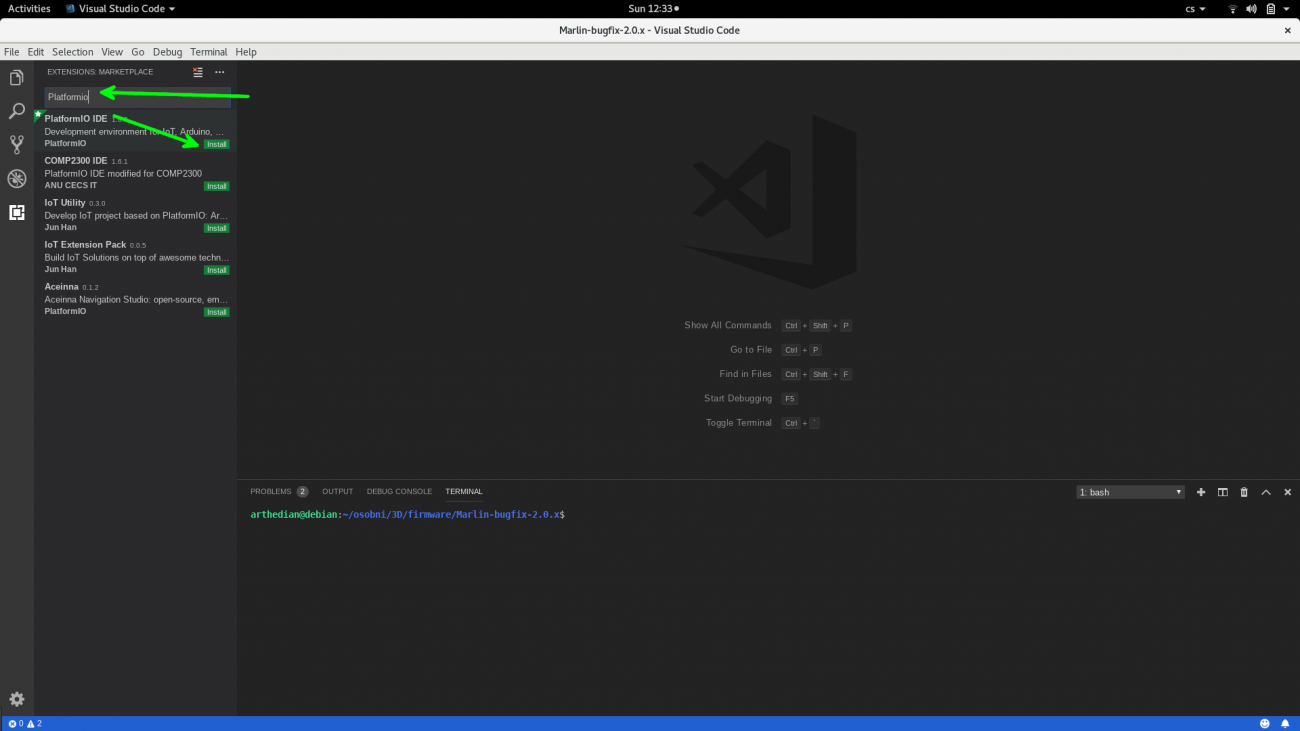The width and height of the screenshot is (1300, 731).
Task: Open keyboard layout cs indicator
Action: pyautogui.click(x=1195, y=9)
